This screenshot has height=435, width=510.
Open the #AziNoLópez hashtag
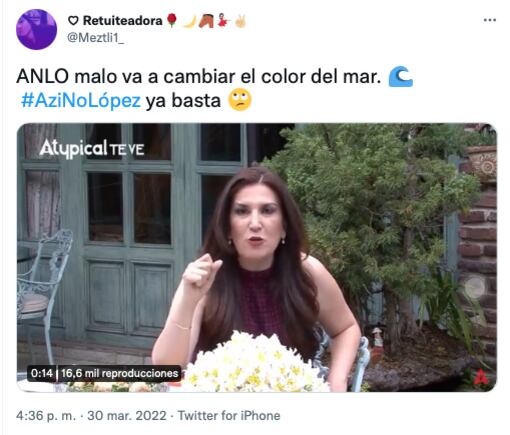coord(81,100)
